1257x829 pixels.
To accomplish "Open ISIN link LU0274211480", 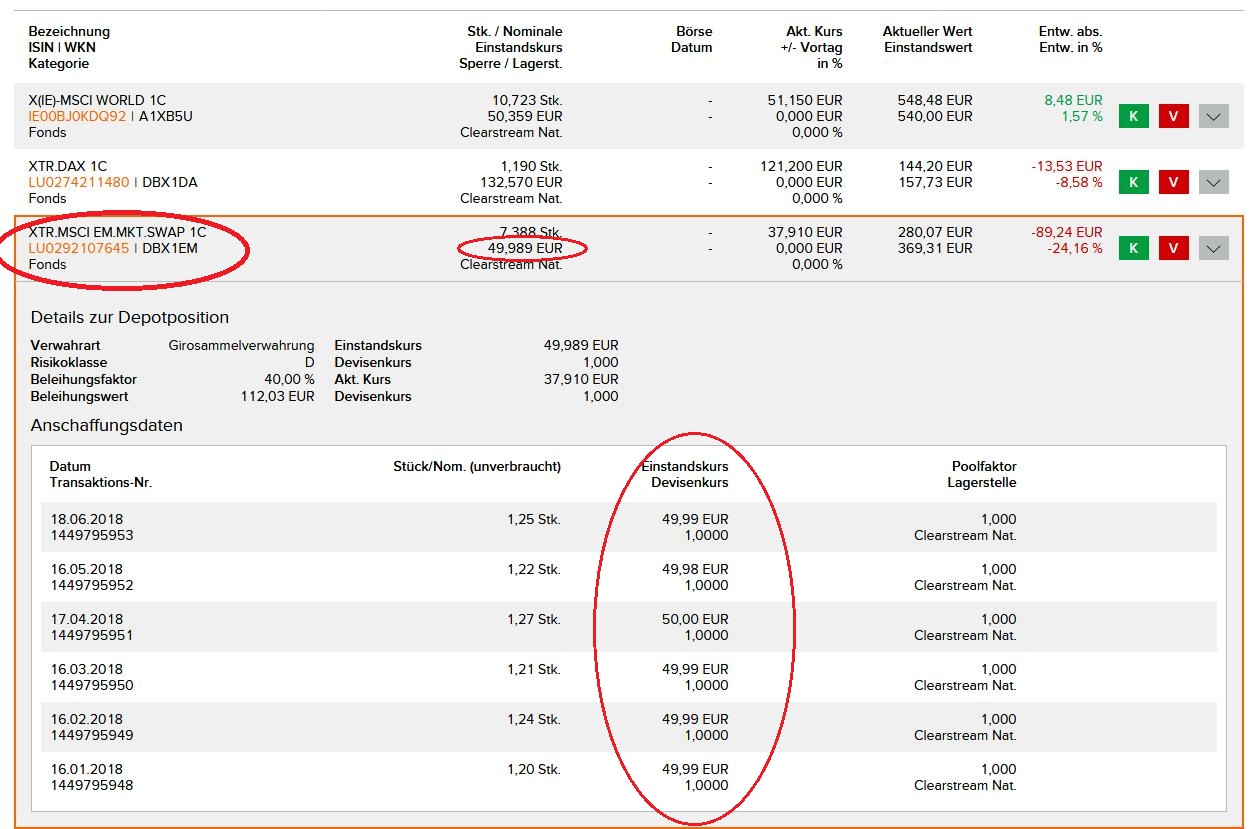I will [79, 182].
